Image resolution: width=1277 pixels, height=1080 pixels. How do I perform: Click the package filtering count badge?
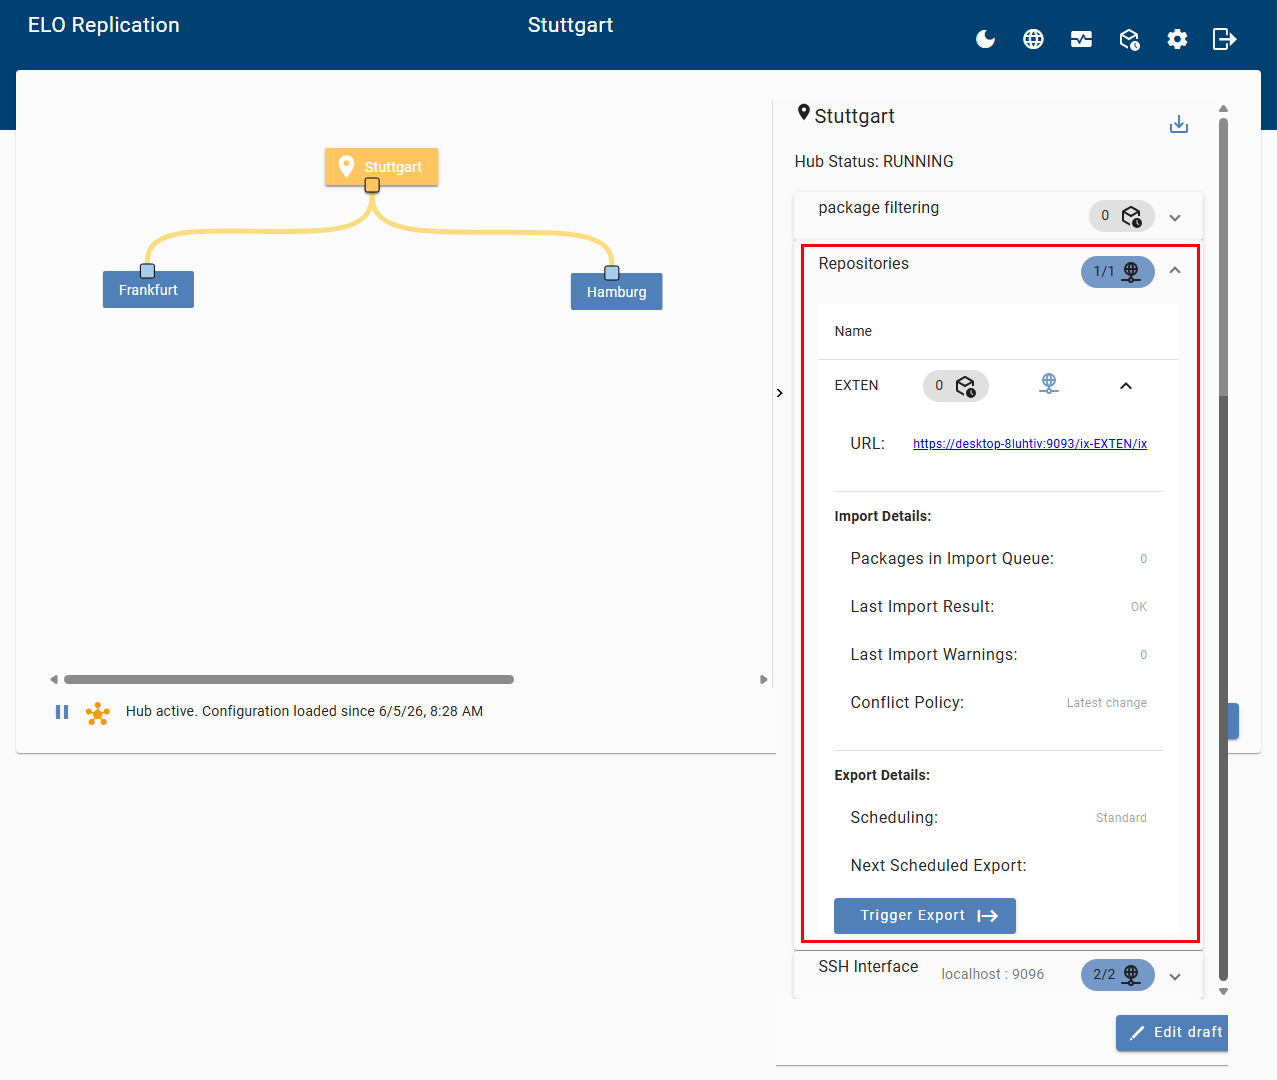[x=1121, y=216]
